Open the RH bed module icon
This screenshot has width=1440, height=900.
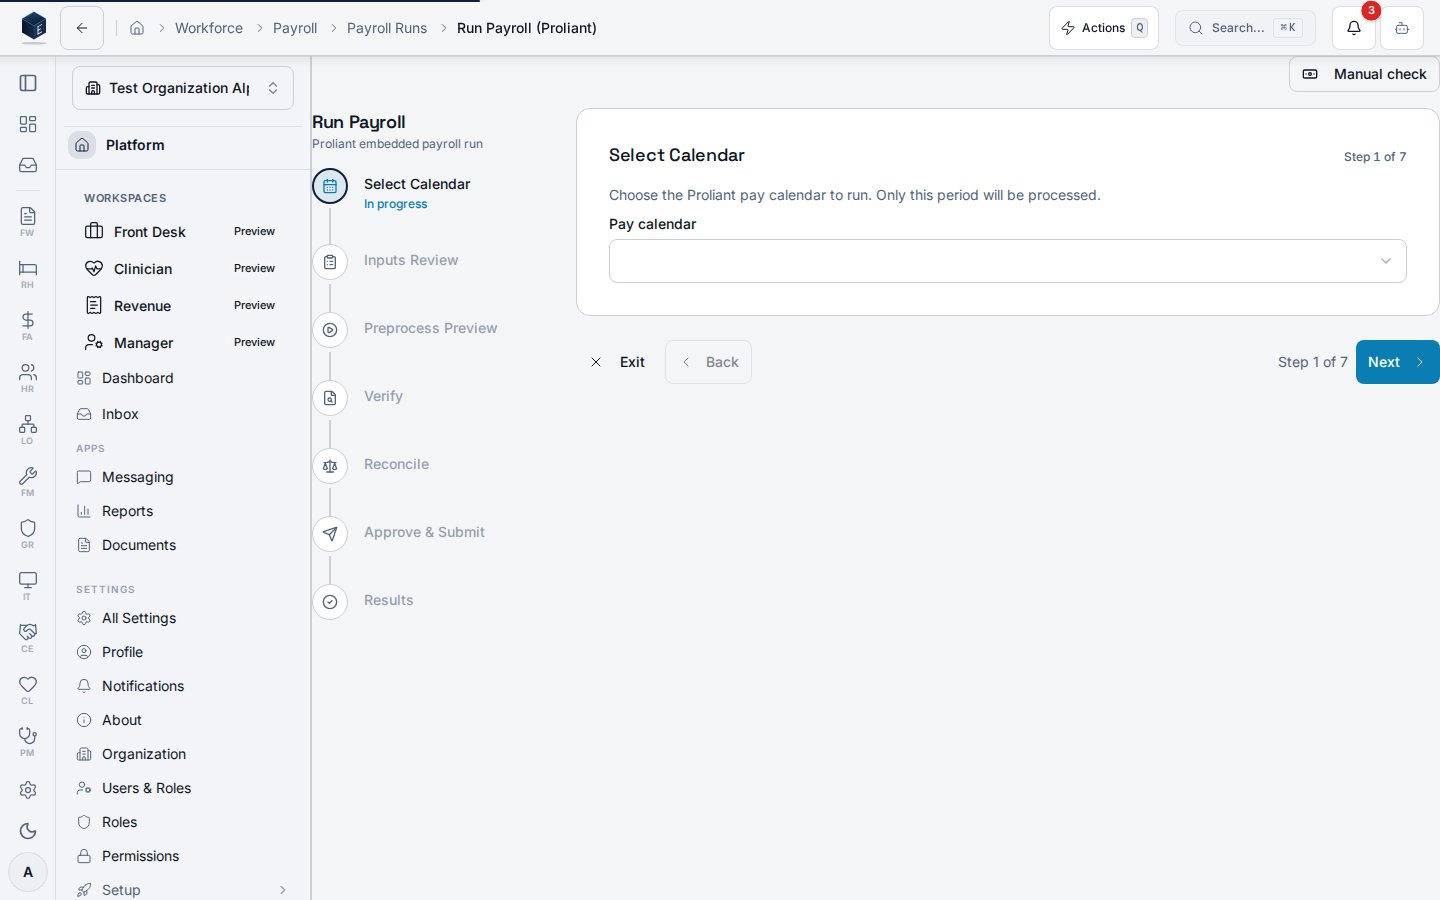point(28,273)
